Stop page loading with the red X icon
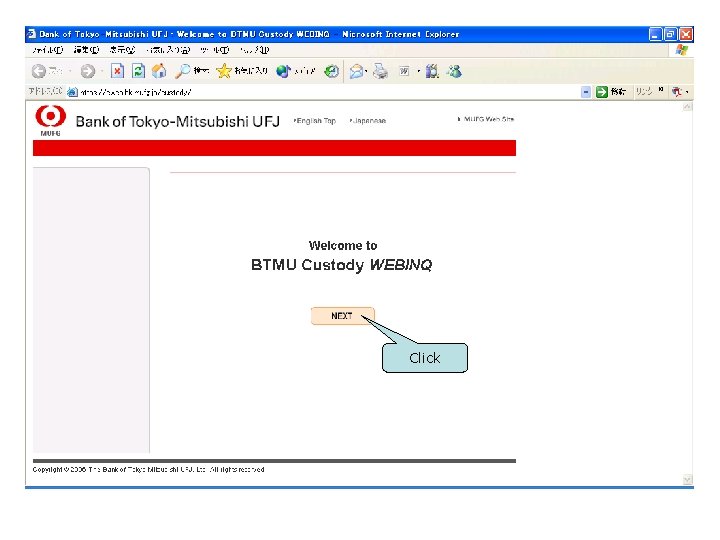This screenshot has width=720, height=540. pos(118,71)
